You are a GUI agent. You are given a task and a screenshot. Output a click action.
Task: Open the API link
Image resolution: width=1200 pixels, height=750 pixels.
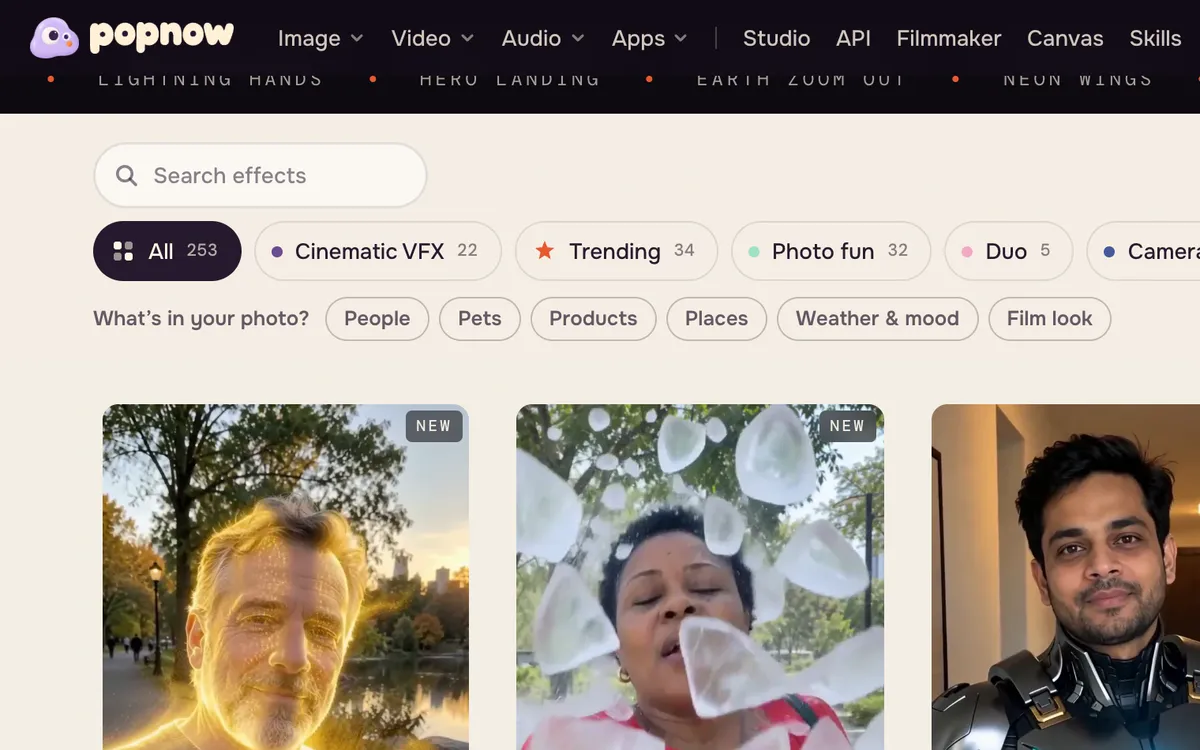pos(853,39)
